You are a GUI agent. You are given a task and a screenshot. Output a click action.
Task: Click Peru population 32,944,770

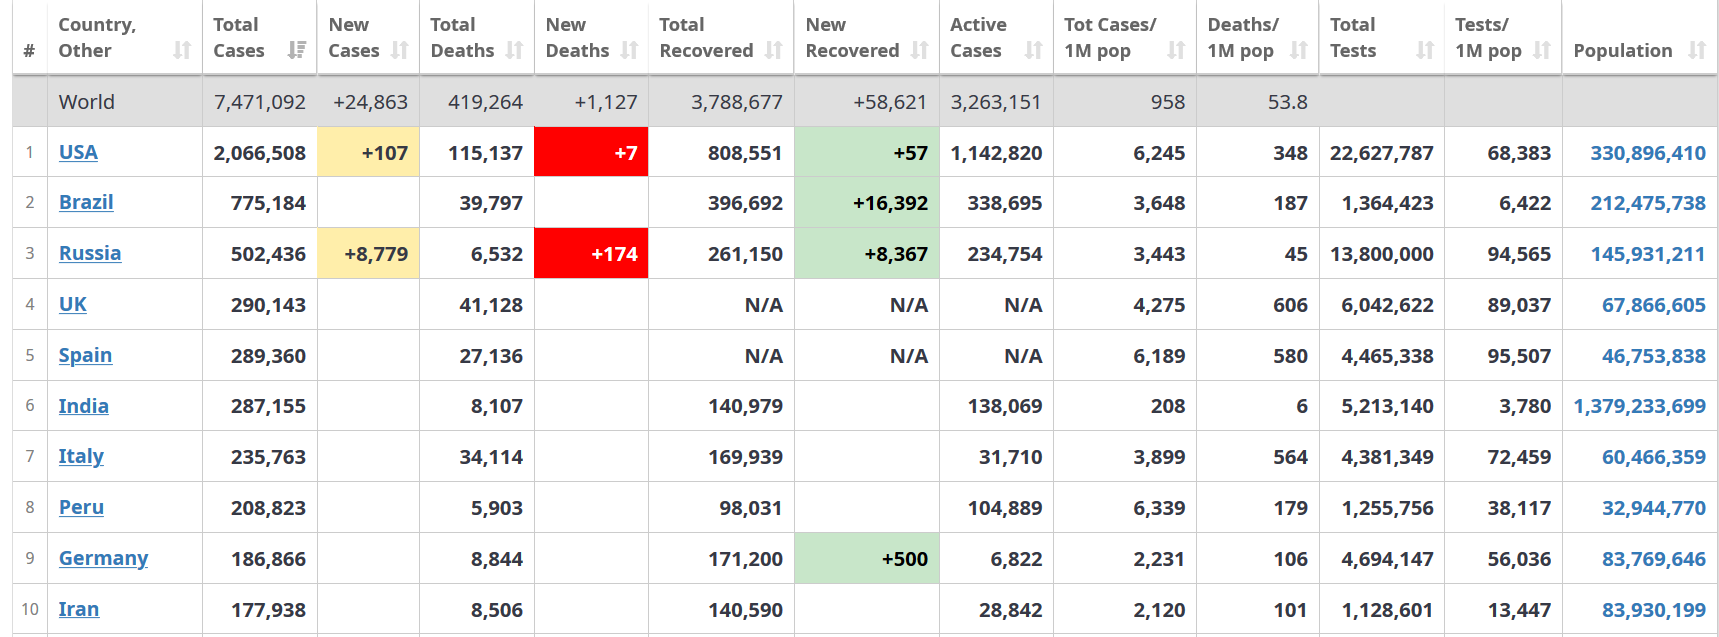(x=1654, y=508)
